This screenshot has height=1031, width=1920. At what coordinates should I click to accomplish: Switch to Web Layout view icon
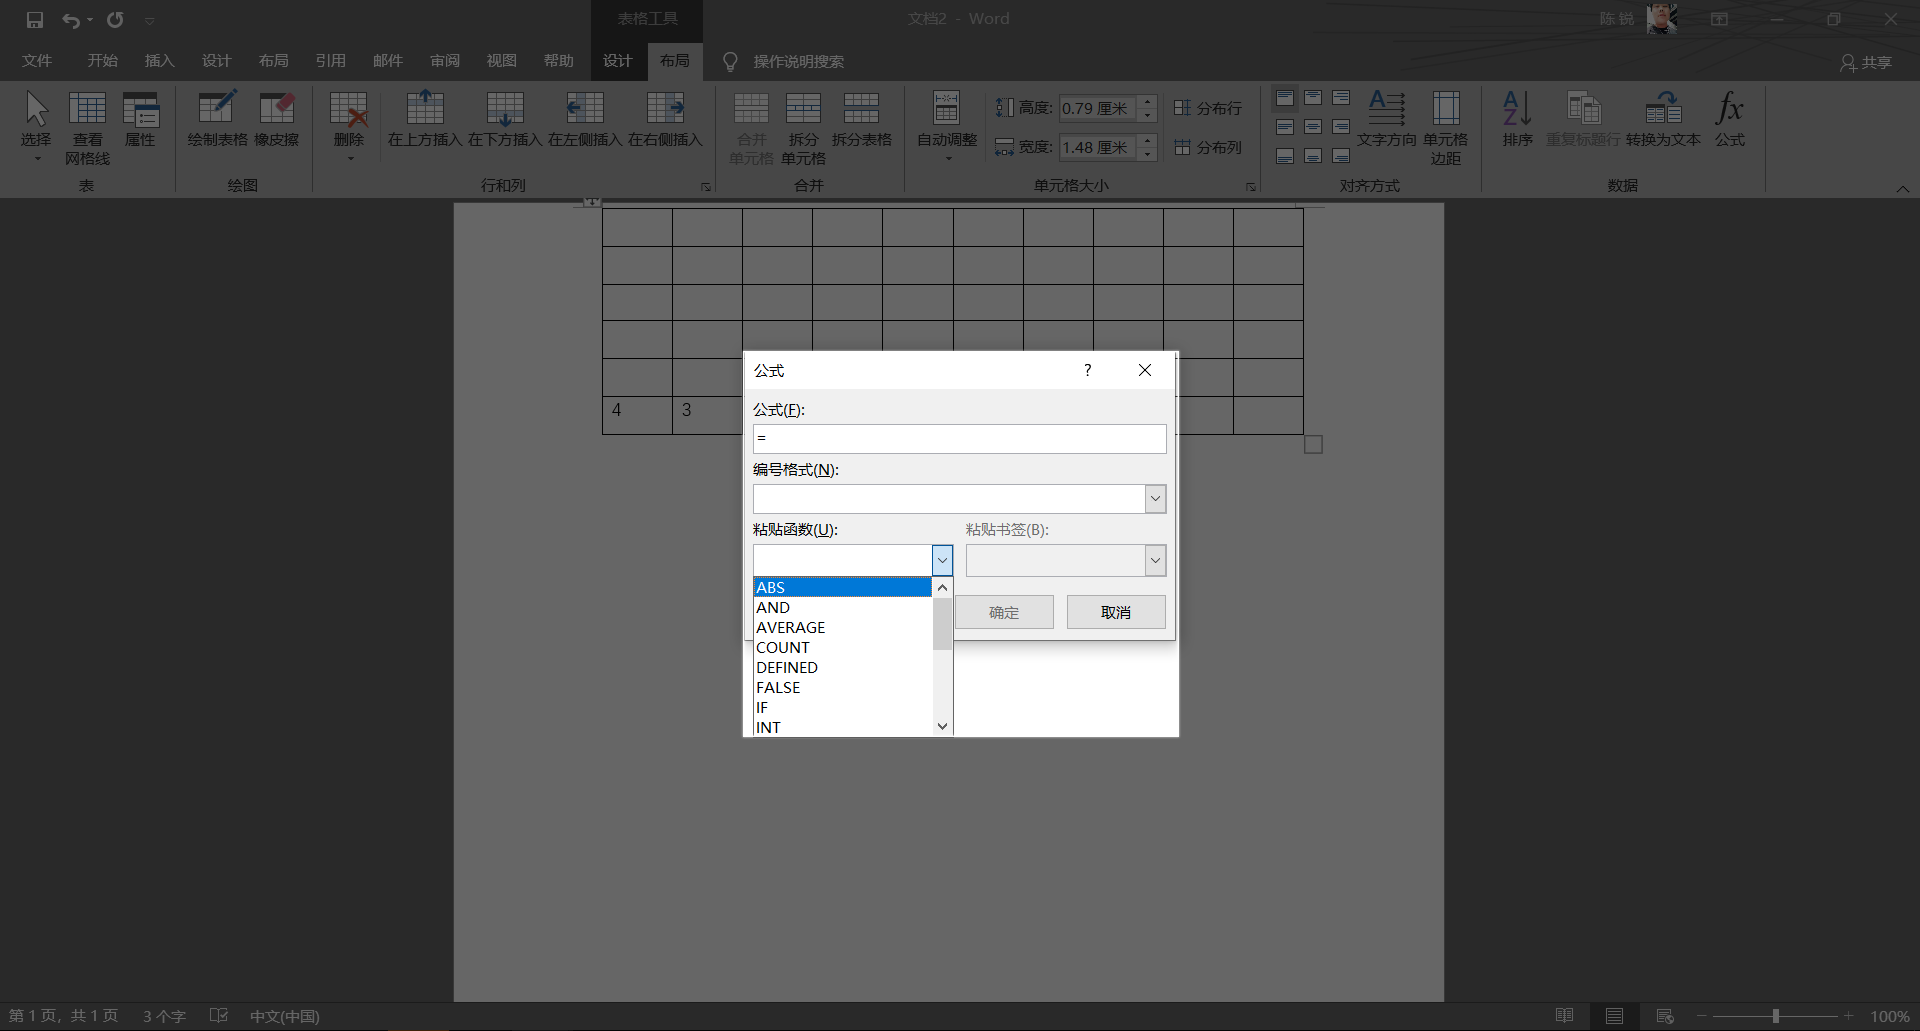1665,1016
